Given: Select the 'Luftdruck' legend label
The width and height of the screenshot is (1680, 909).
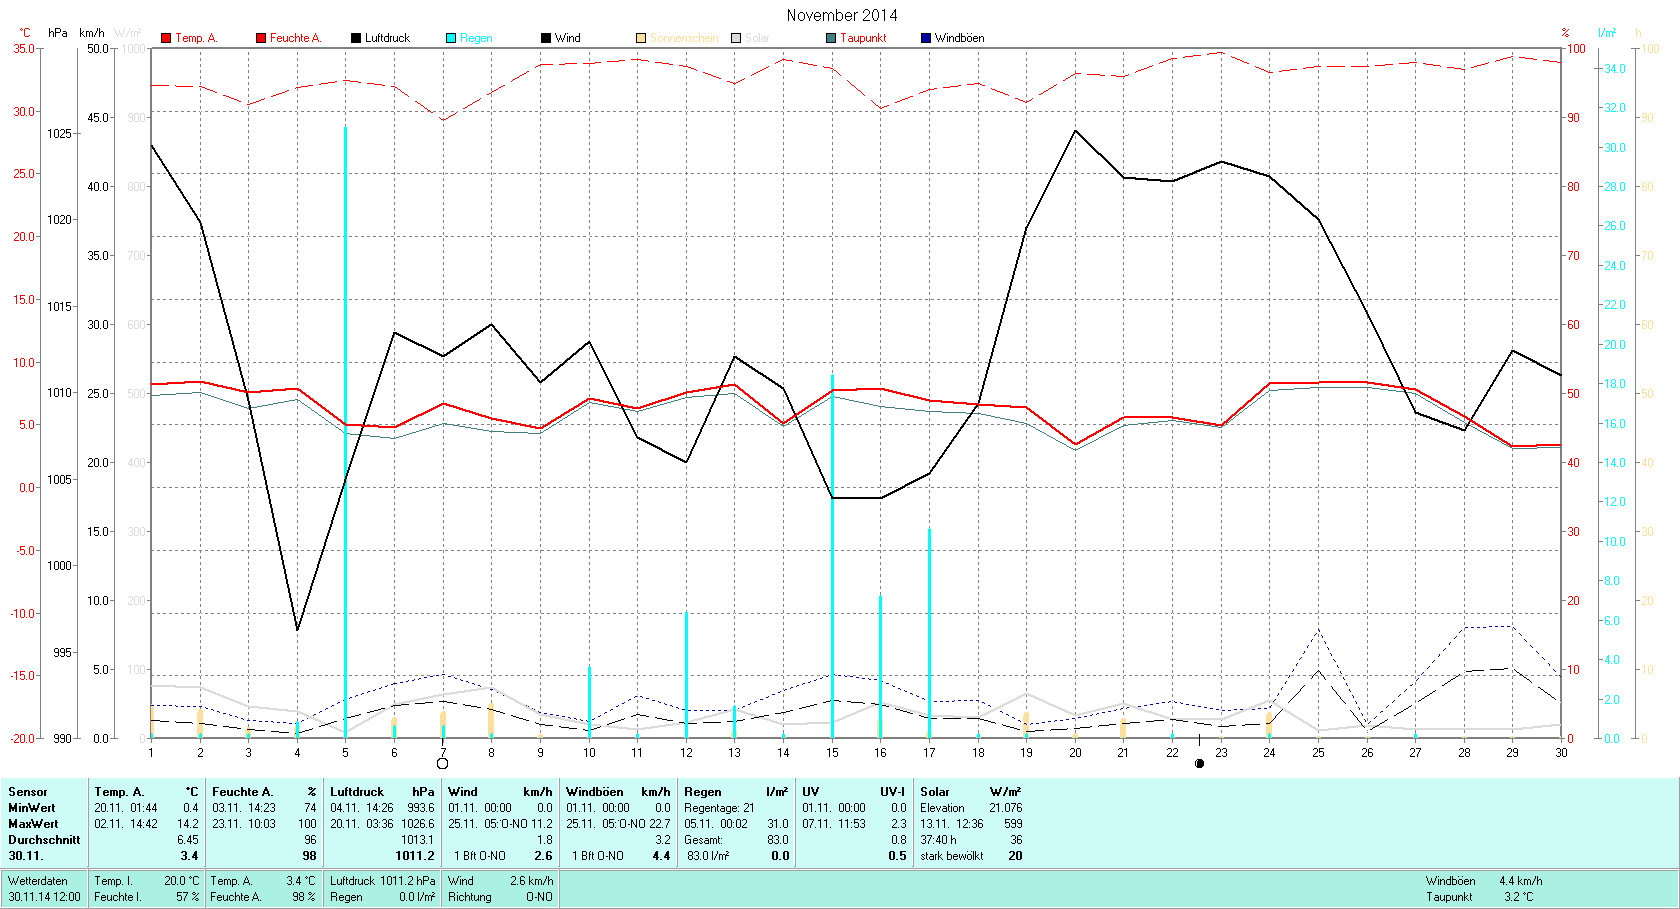Looking at the screenshot, I should tap(387, 38).
